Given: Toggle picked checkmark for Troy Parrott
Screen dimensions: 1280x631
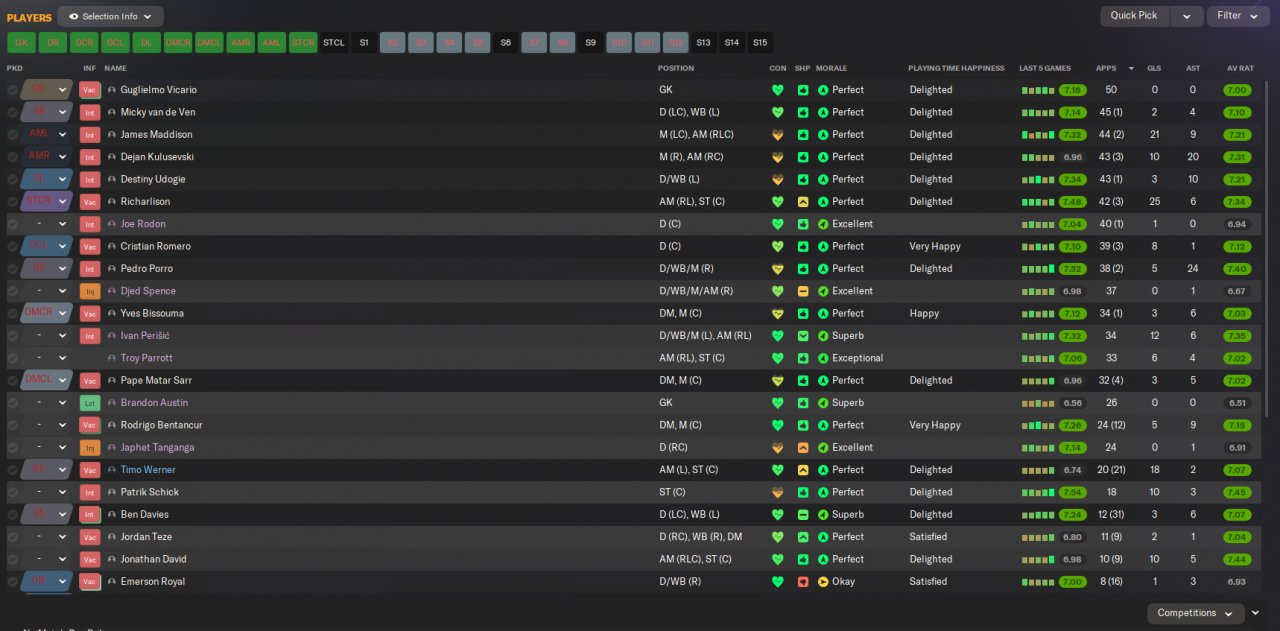Looking at the screenshot, I should 12,358.
